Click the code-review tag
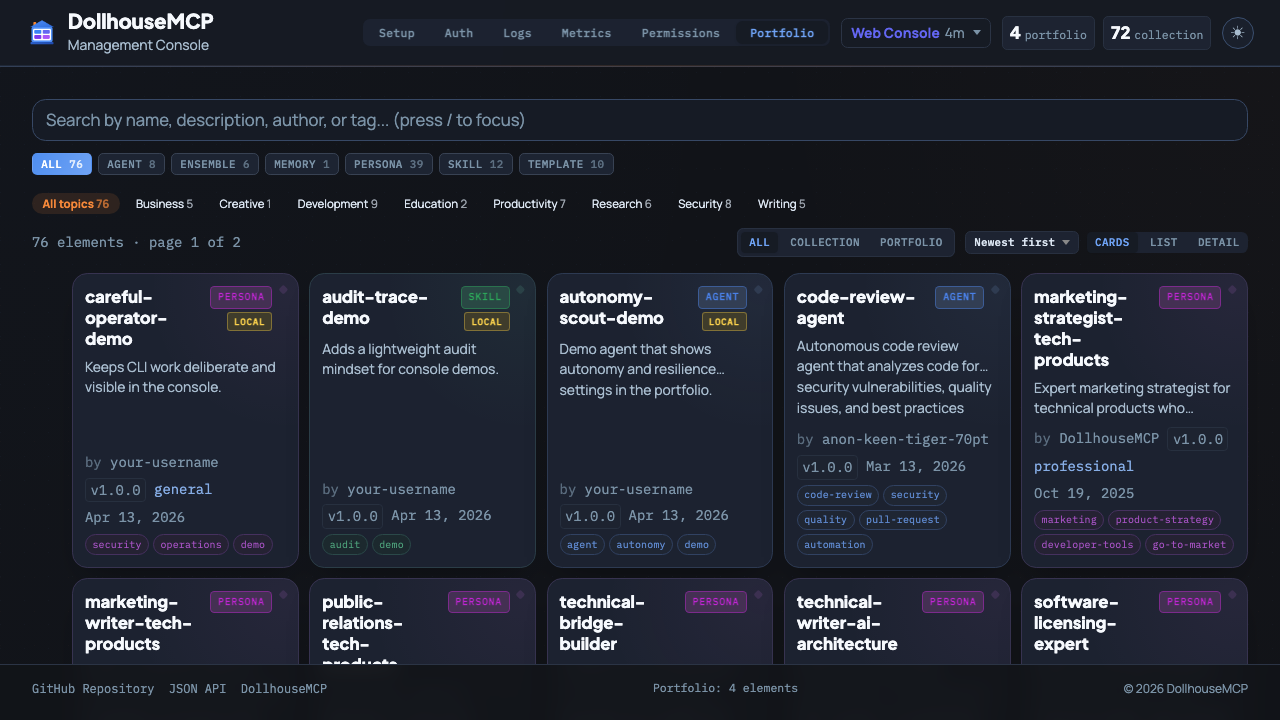The width and height of the screenshot is (1280, 720). (838, 494)
